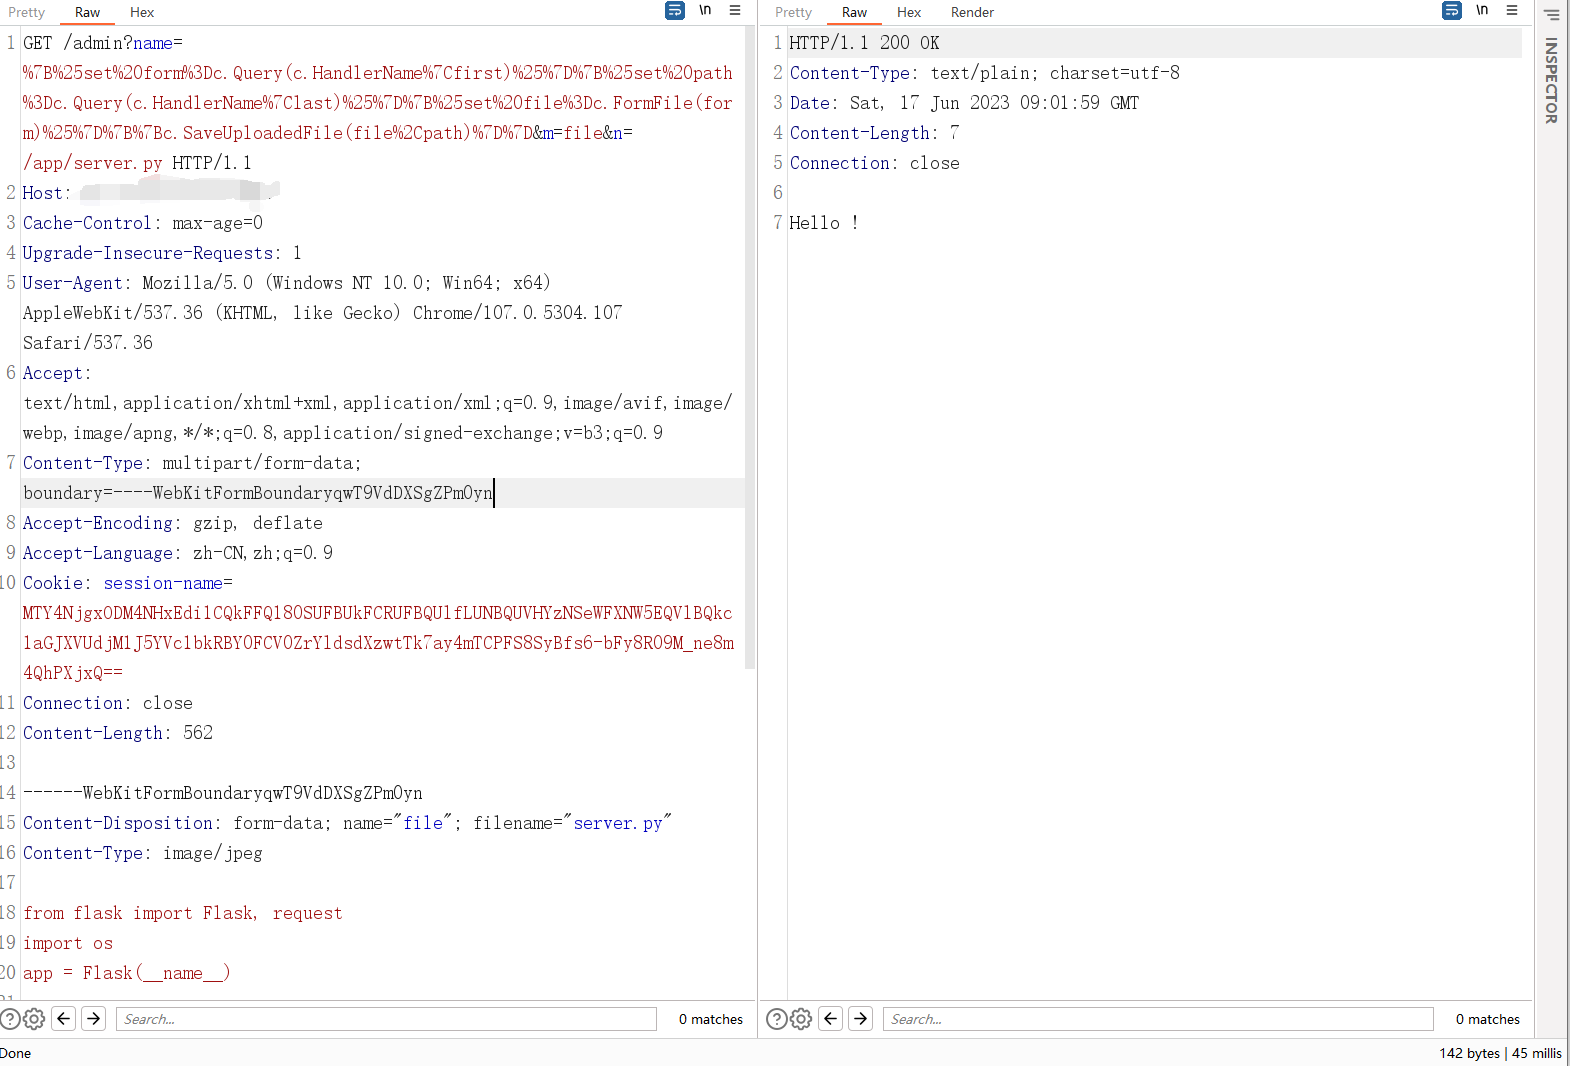The width and height of the screenshot is (1570, 1066).
Task: Toggle word wrap icon in request pane
Action: [675, 10]
